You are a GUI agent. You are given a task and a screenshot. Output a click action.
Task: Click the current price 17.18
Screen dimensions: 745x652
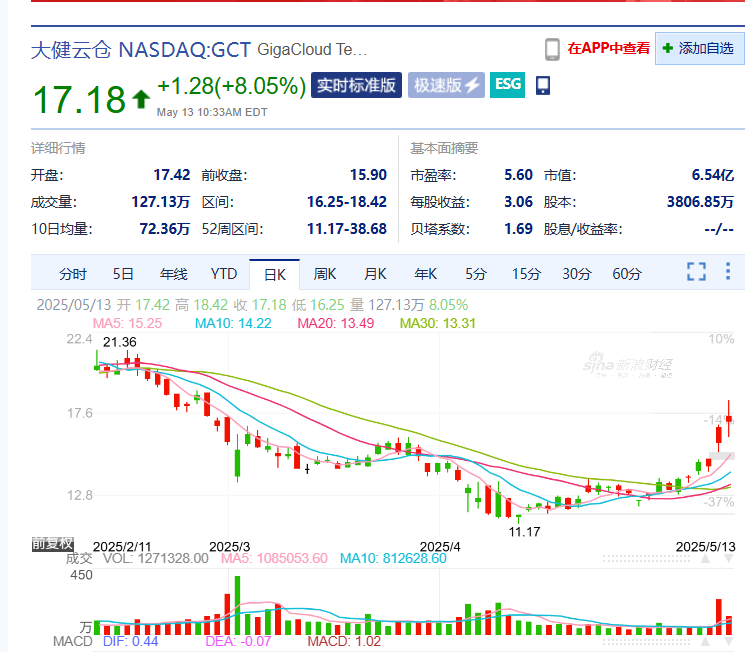(x=79, y=100)
